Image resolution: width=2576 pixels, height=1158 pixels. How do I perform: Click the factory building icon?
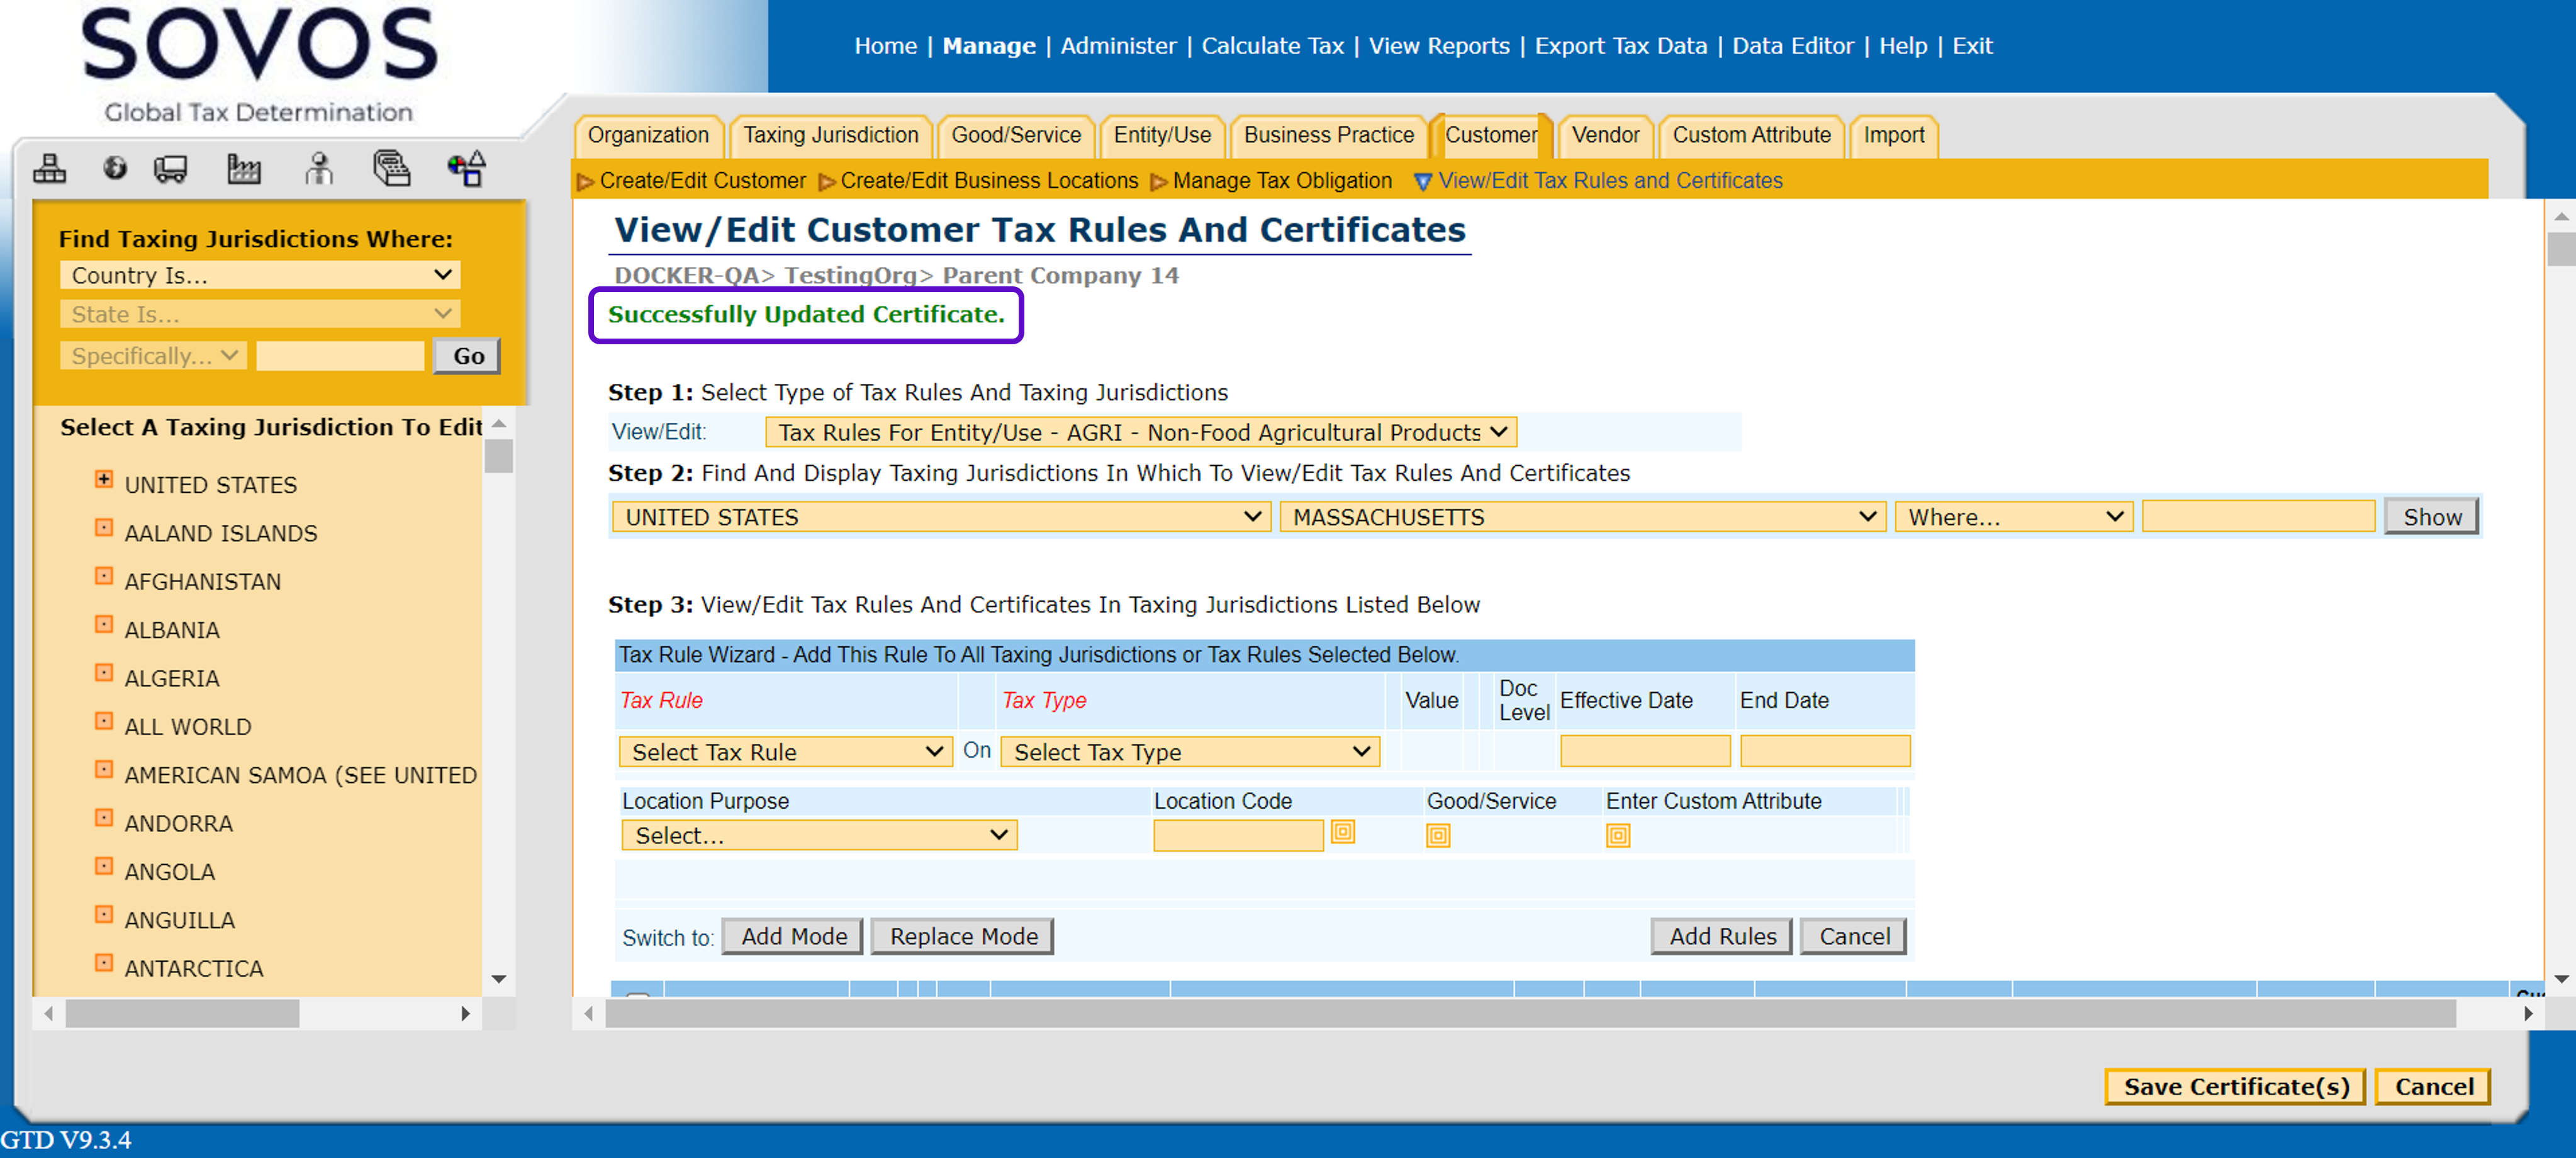click(243, 168)
